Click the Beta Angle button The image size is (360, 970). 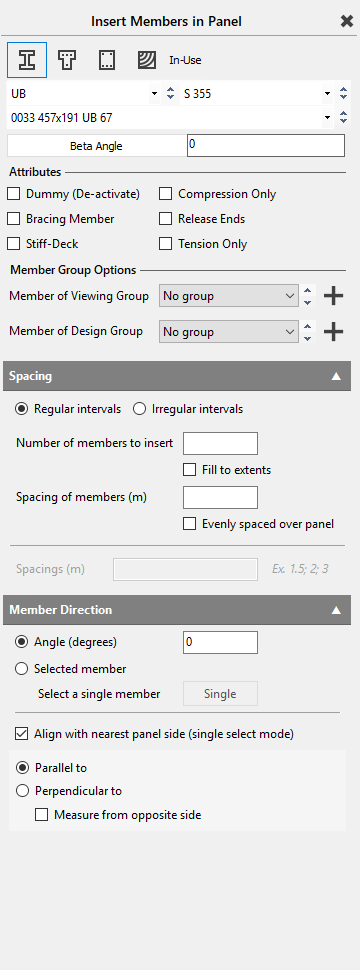[96, 146]
